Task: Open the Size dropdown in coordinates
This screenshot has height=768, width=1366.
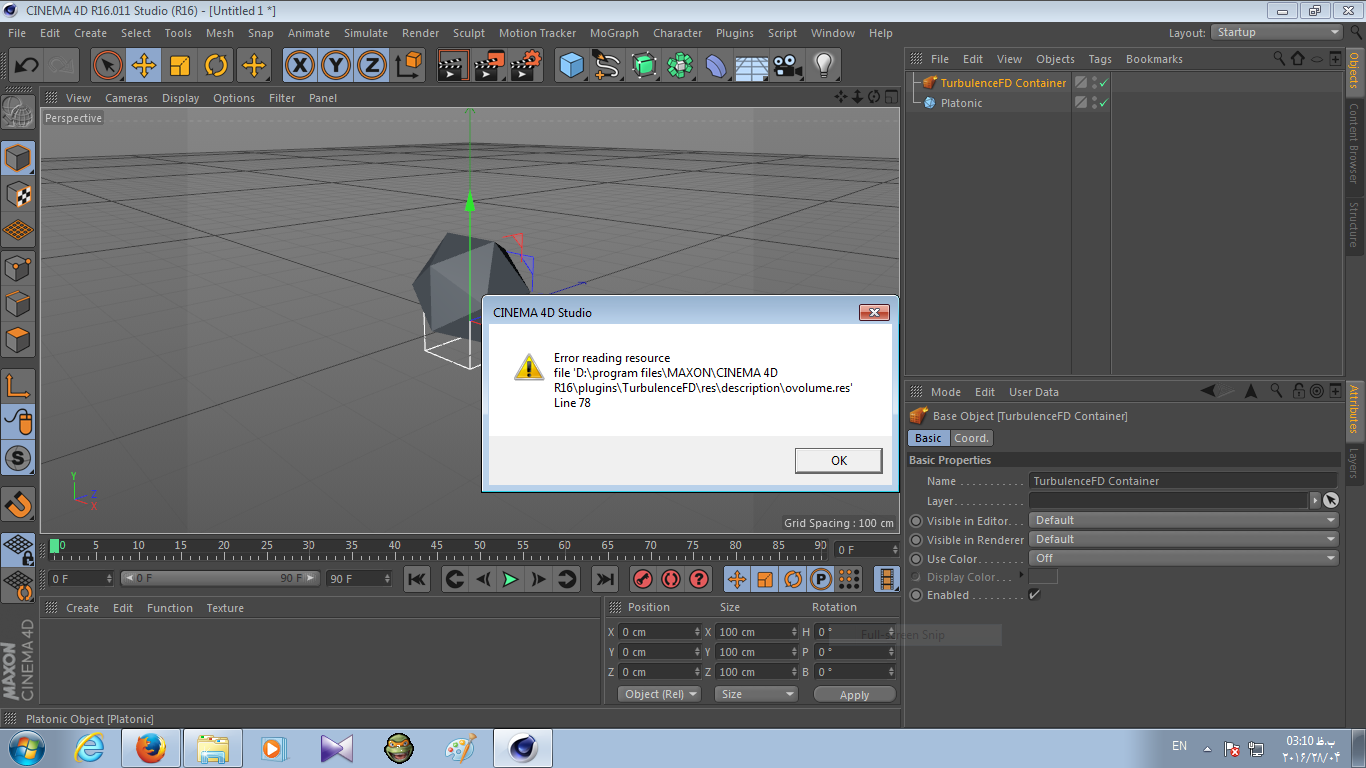Action: (756, 694)
